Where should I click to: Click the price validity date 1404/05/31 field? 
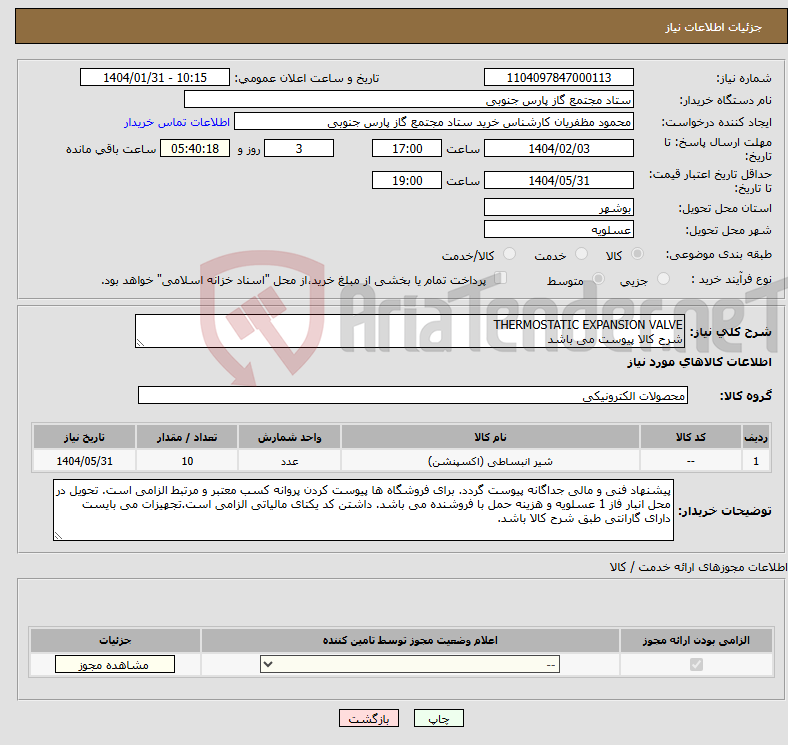click(x=558, y=180)
